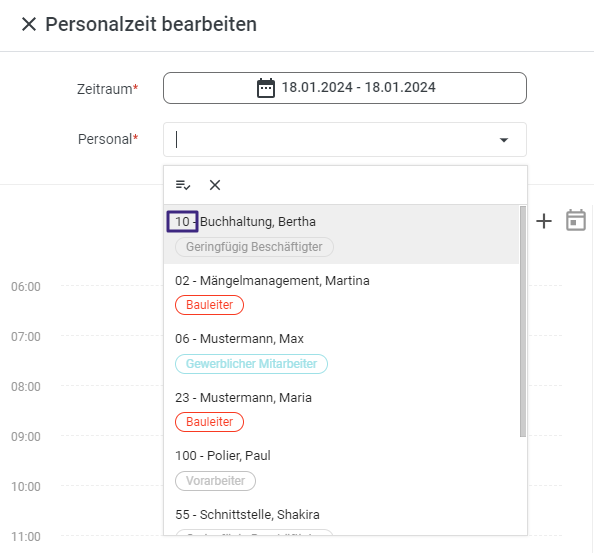The width and height of the screenshot is (594, 553).
Task: Click the Geringfügig Beschäftigter tag
Action: [254, 247]
